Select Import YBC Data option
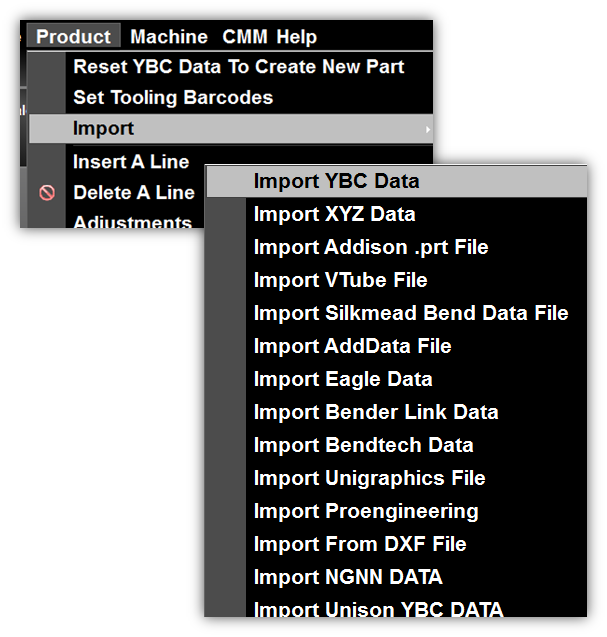 [x=336, y=182]
